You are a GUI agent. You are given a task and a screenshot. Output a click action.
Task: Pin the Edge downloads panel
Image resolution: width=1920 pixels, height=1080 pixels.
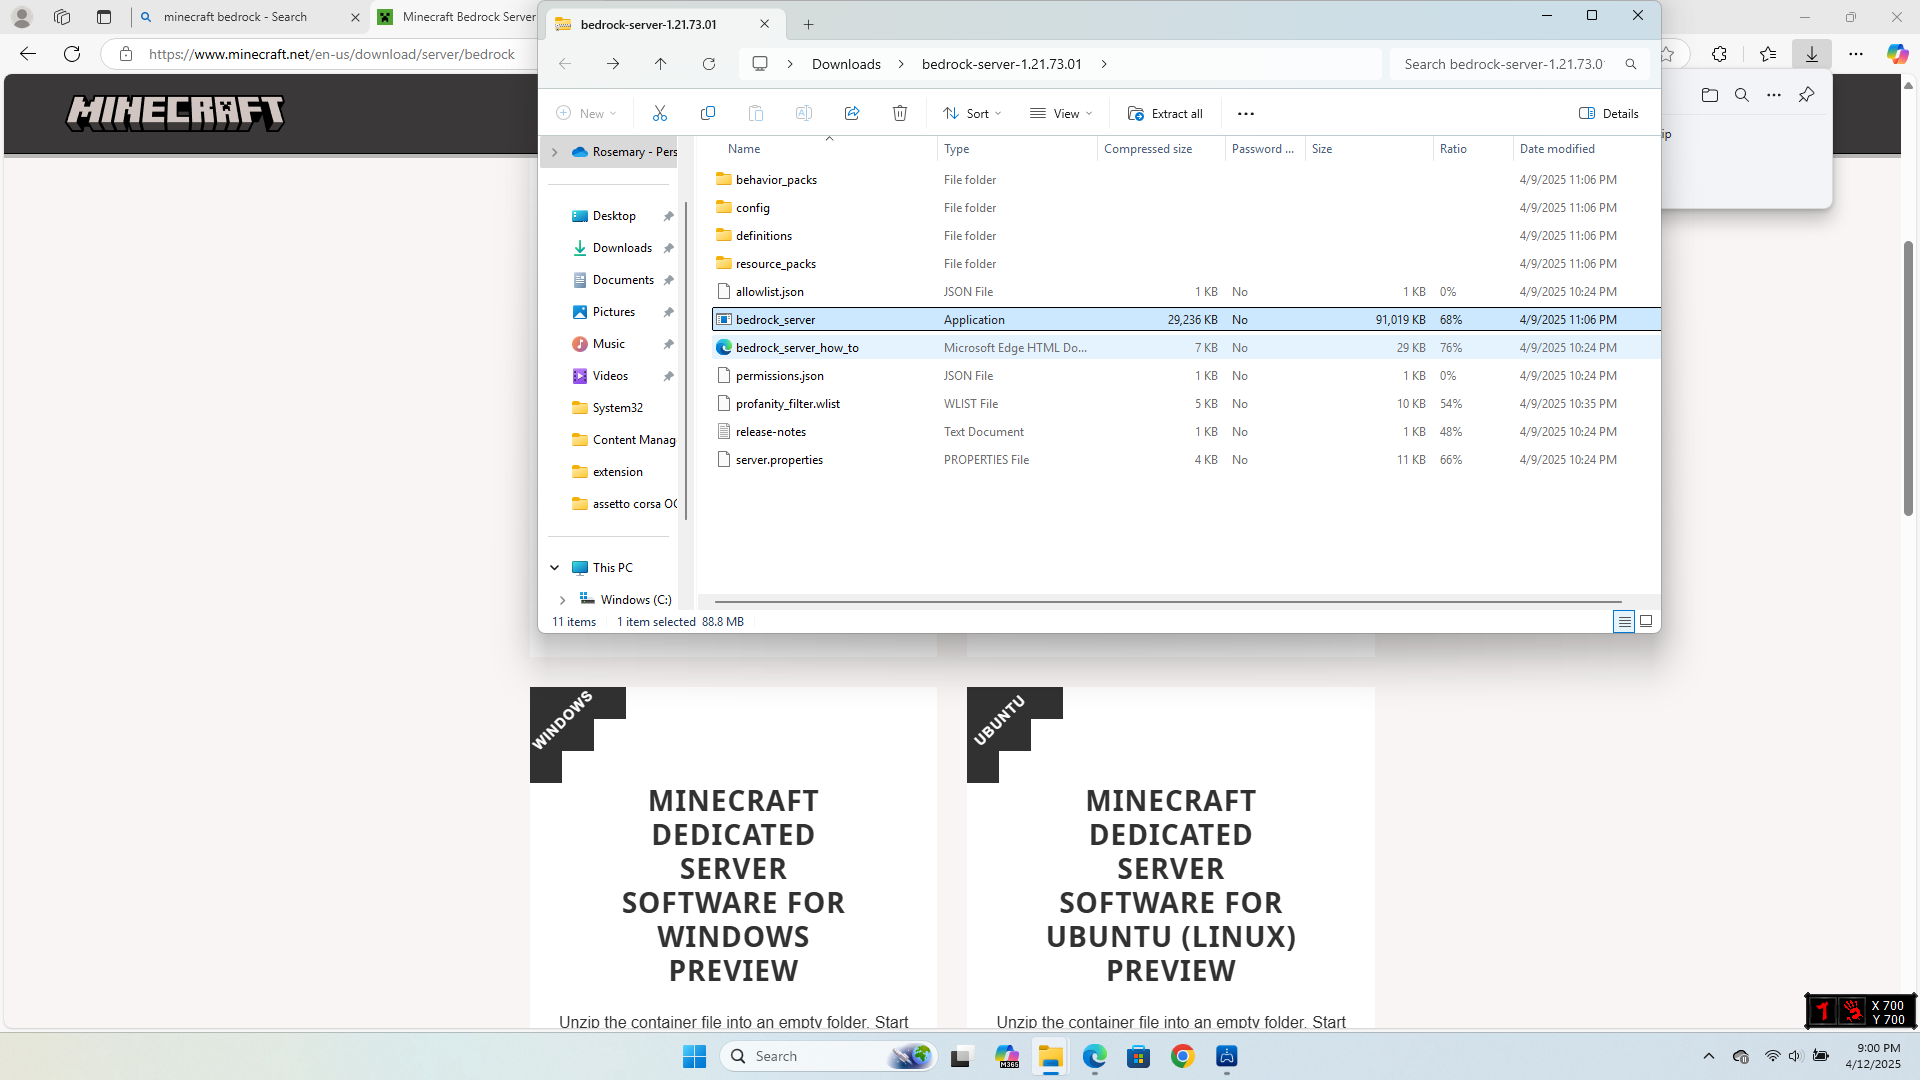[1806, 95]
